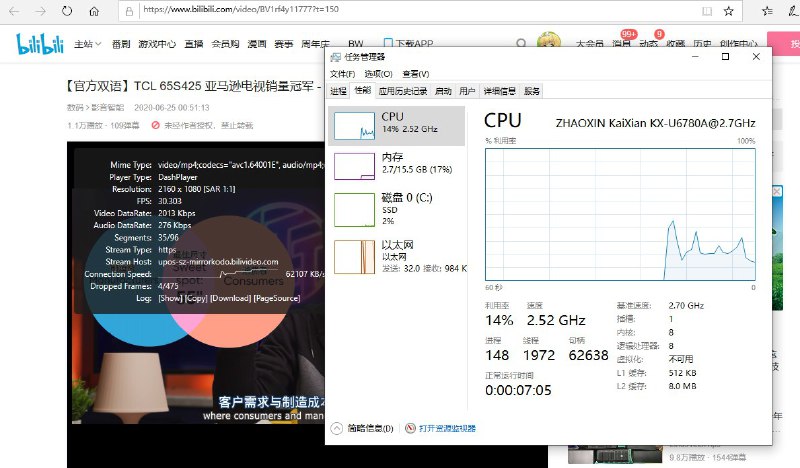Click [PageSource] in the video stats log
800x468 pixels.
(277, 298)
